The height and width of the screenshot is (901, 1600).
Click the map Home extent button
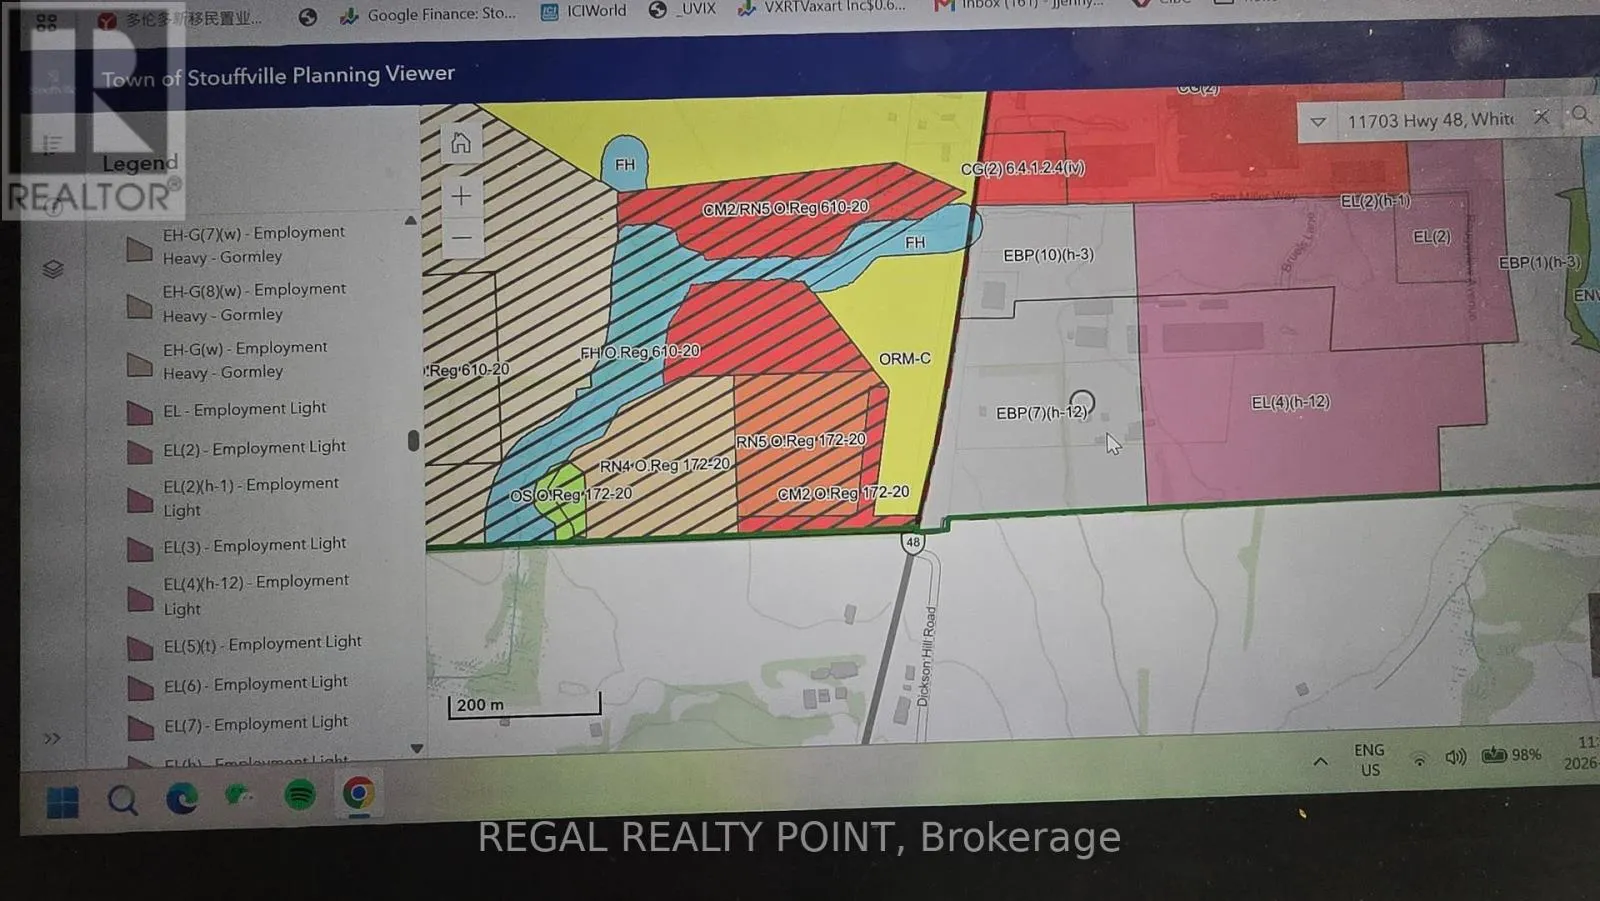click(461, 143)
